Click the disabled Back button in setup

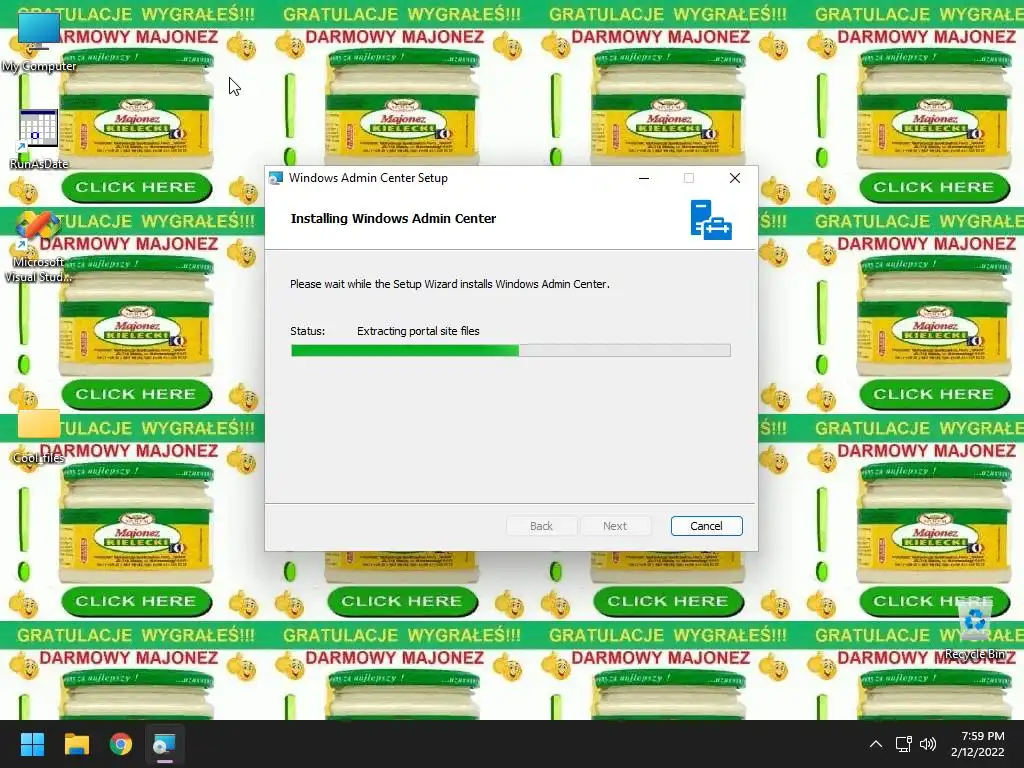coord(541,526)
